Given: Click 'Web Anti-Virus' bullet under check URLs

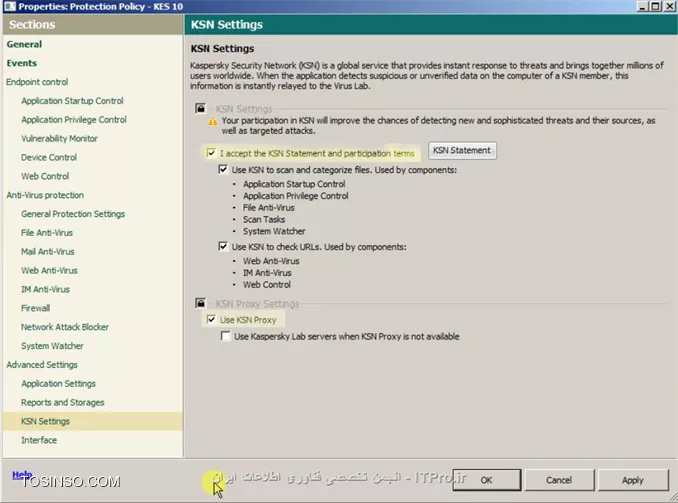Looking at the screenshot, I should point(271,261).
